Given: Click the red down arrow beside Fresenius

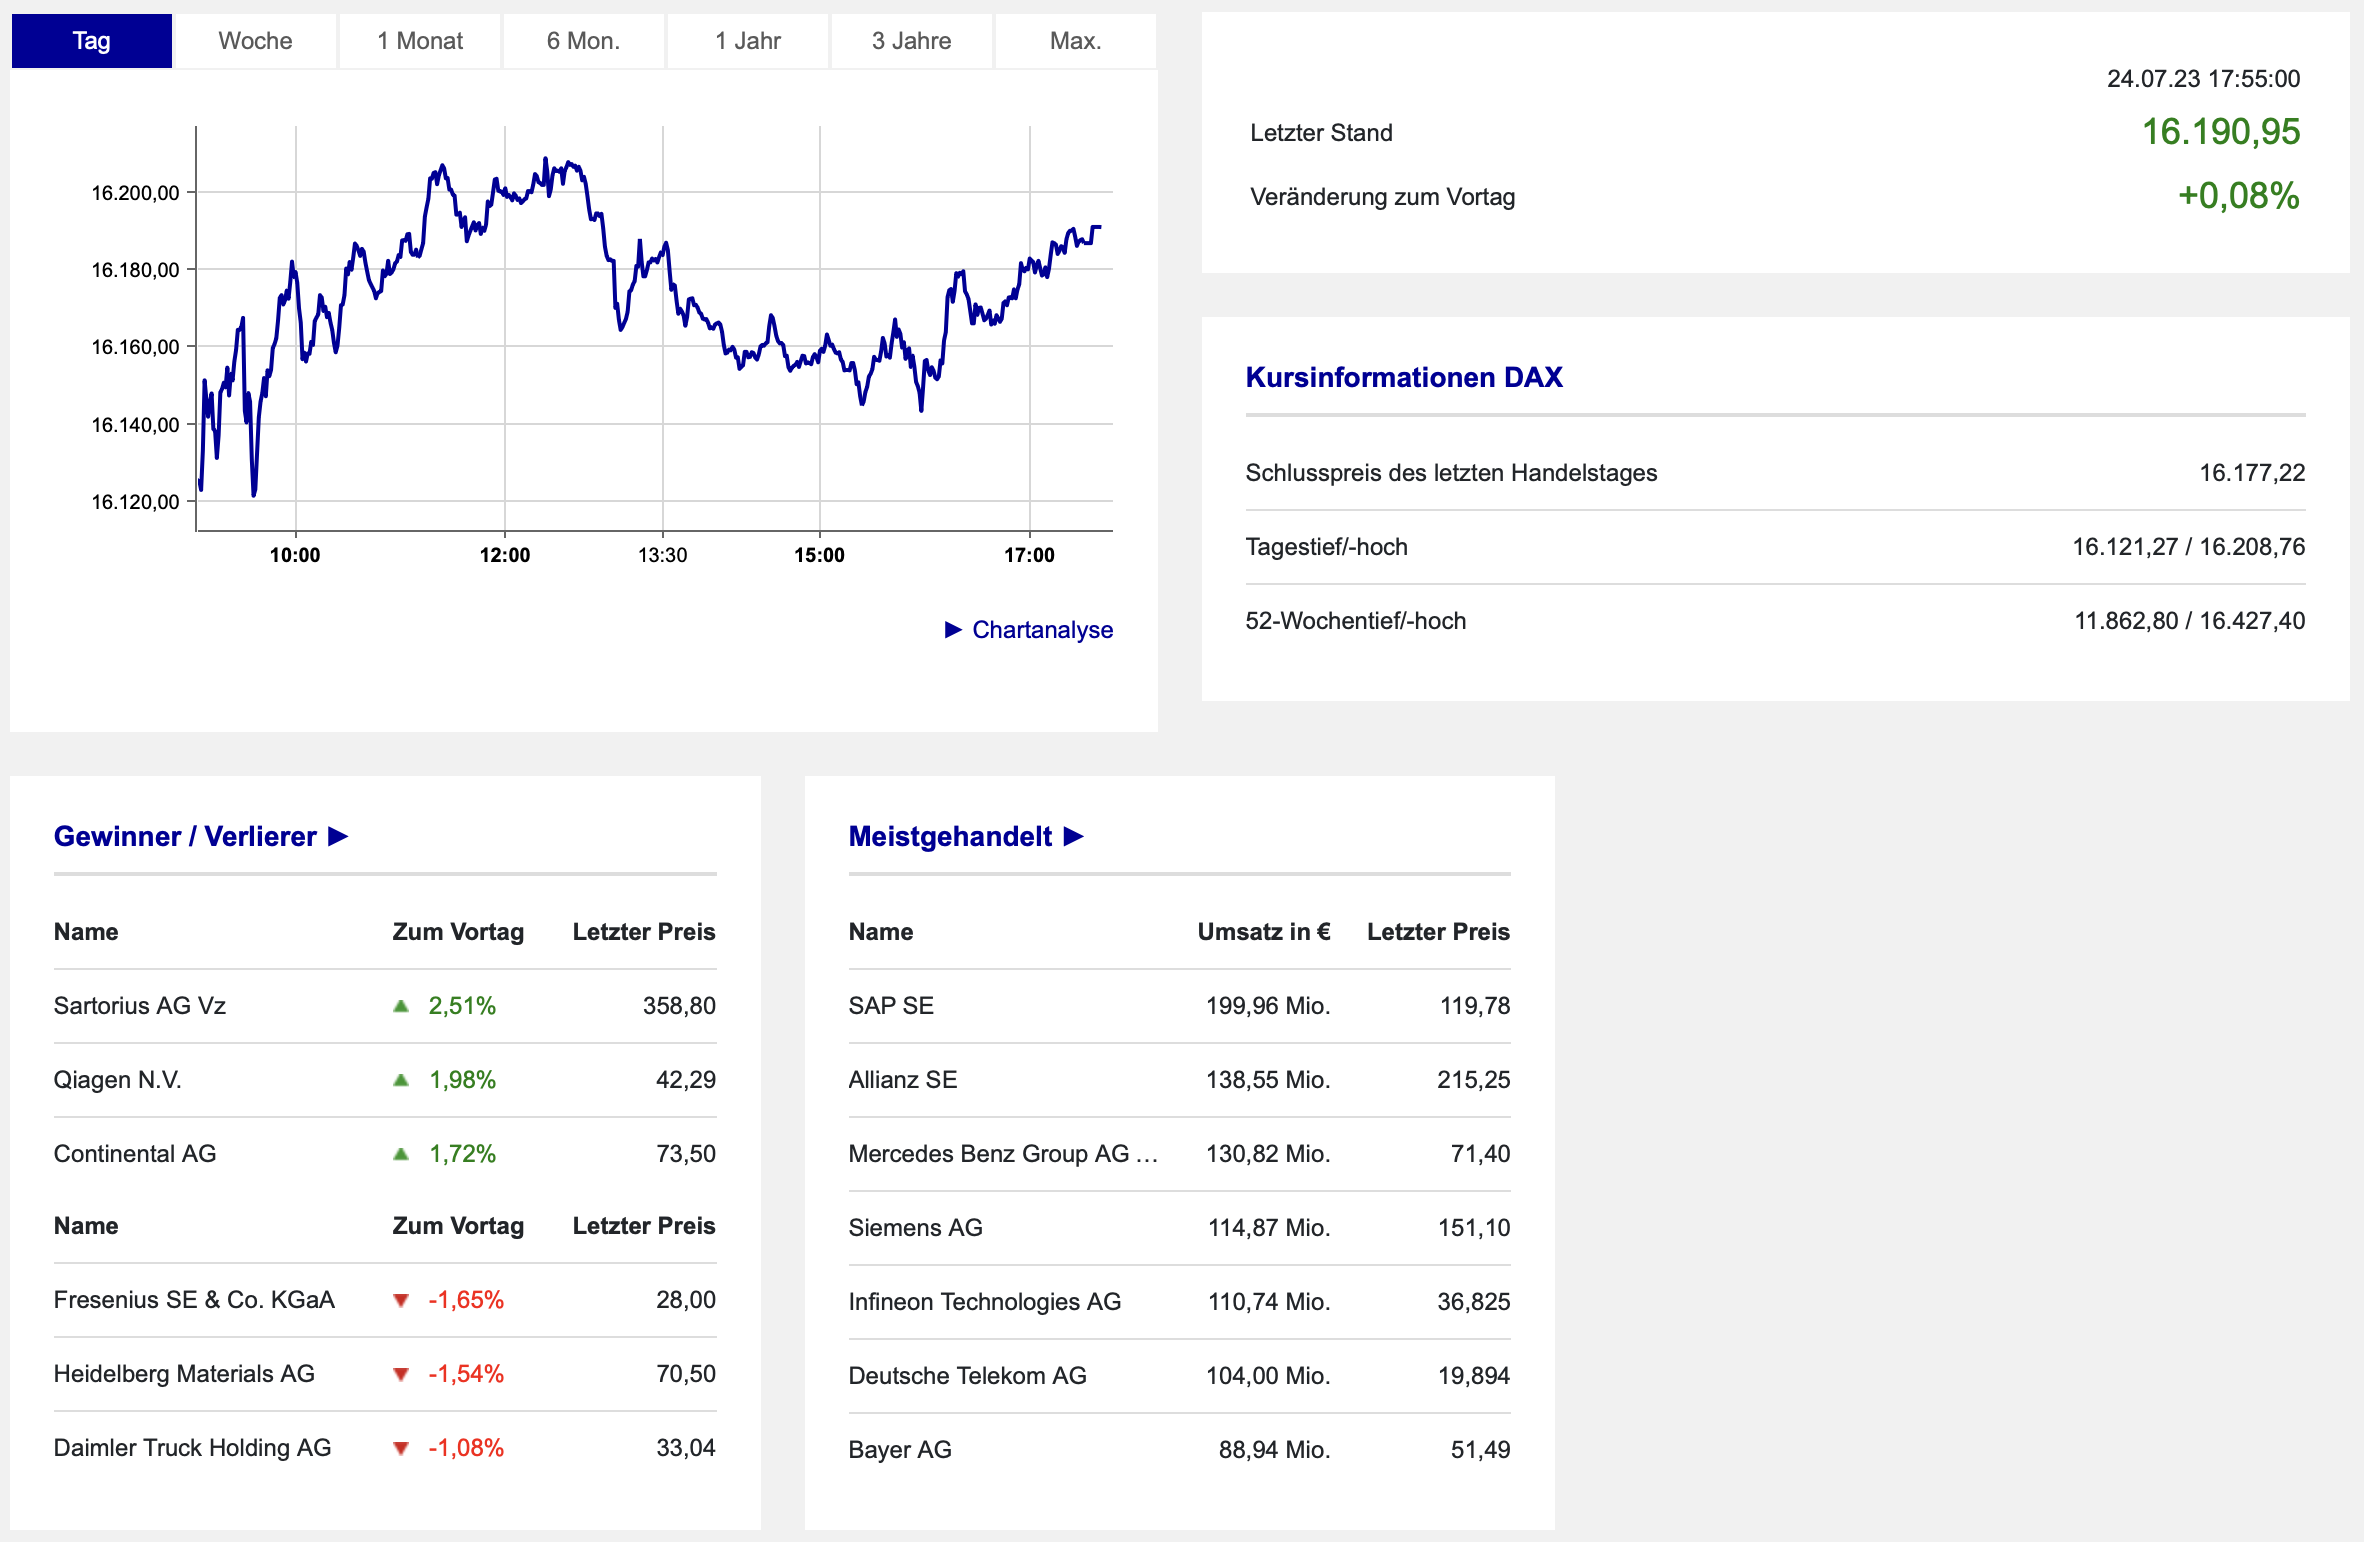Looking at the screenshot, I should (401, 1300).
